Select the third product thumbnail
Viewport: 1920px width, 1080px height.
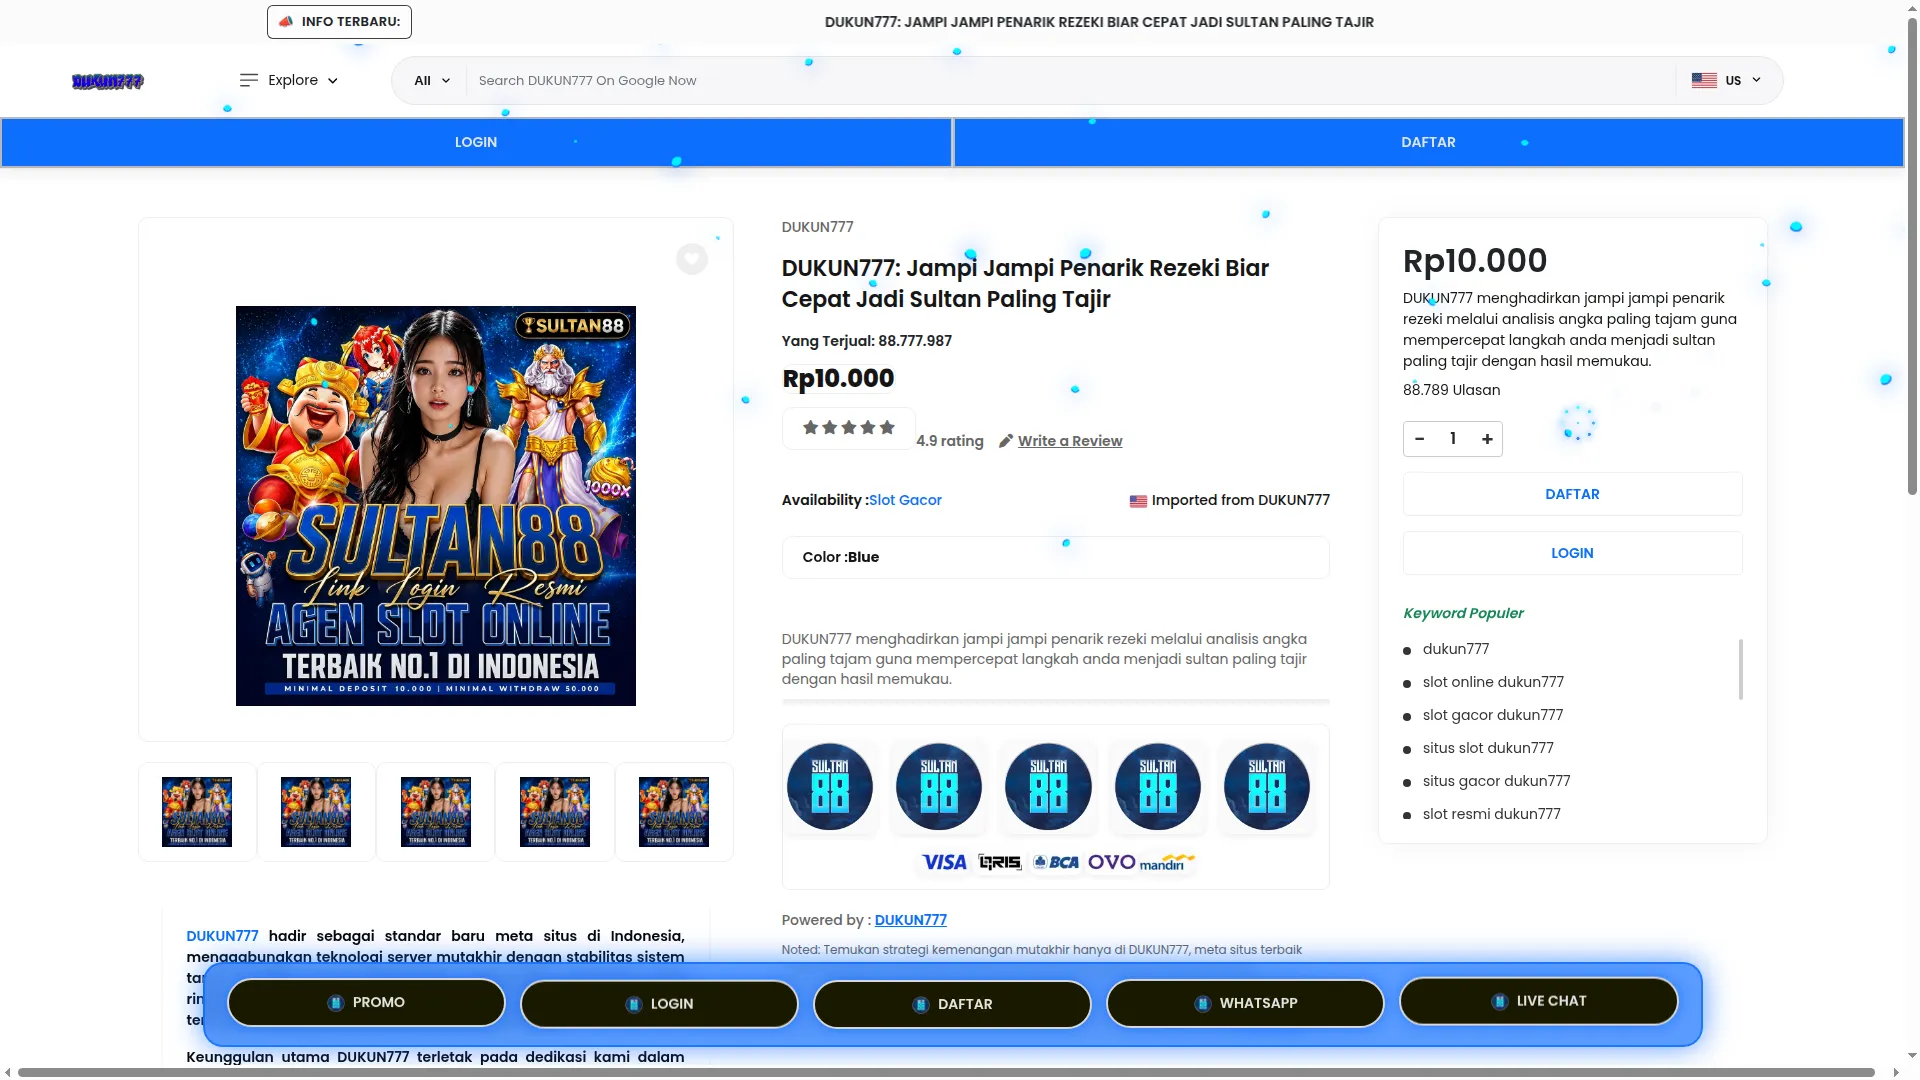coord(436,812)
